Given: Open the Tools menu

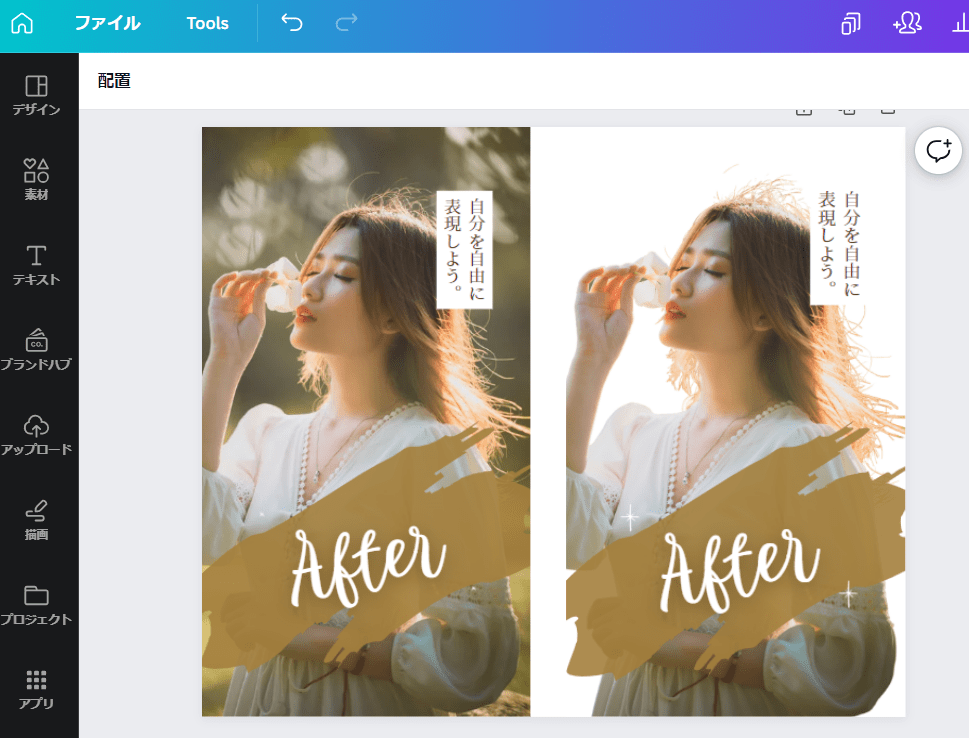Looking at the screenshot, I should 207,24.
